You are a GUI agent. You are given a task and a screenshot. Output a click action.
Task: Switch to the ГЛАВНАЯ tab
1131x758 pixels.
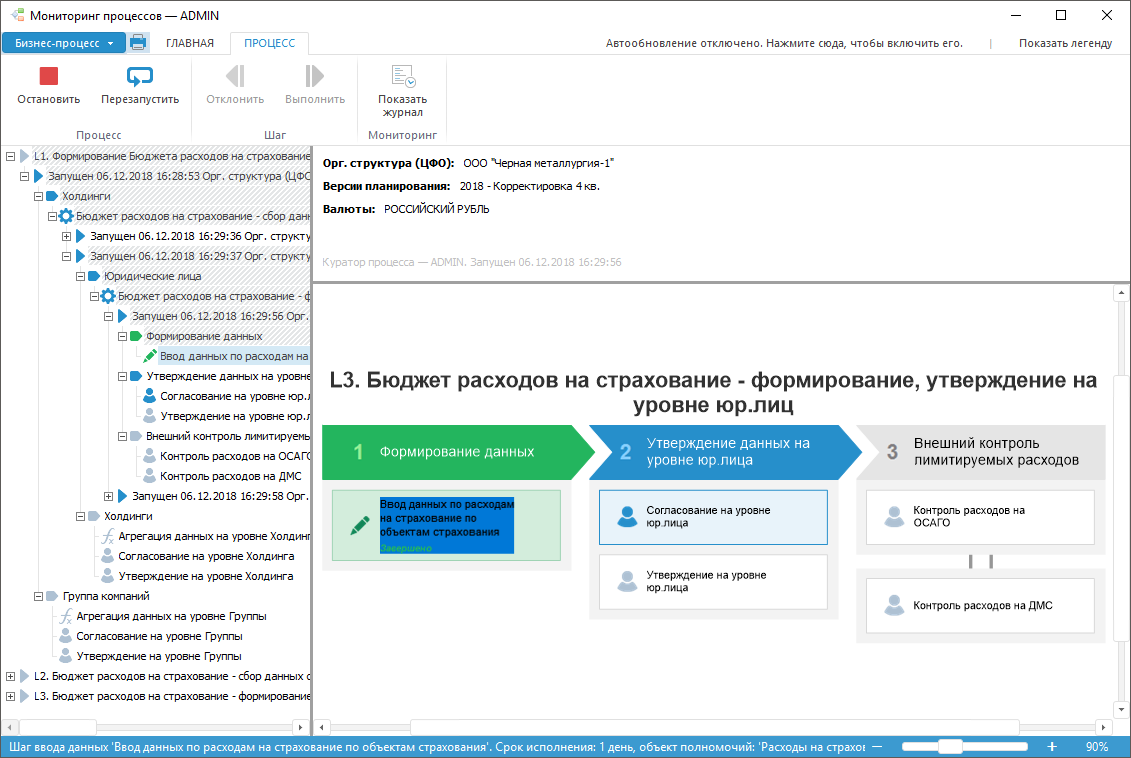click(x=190, y=43)
